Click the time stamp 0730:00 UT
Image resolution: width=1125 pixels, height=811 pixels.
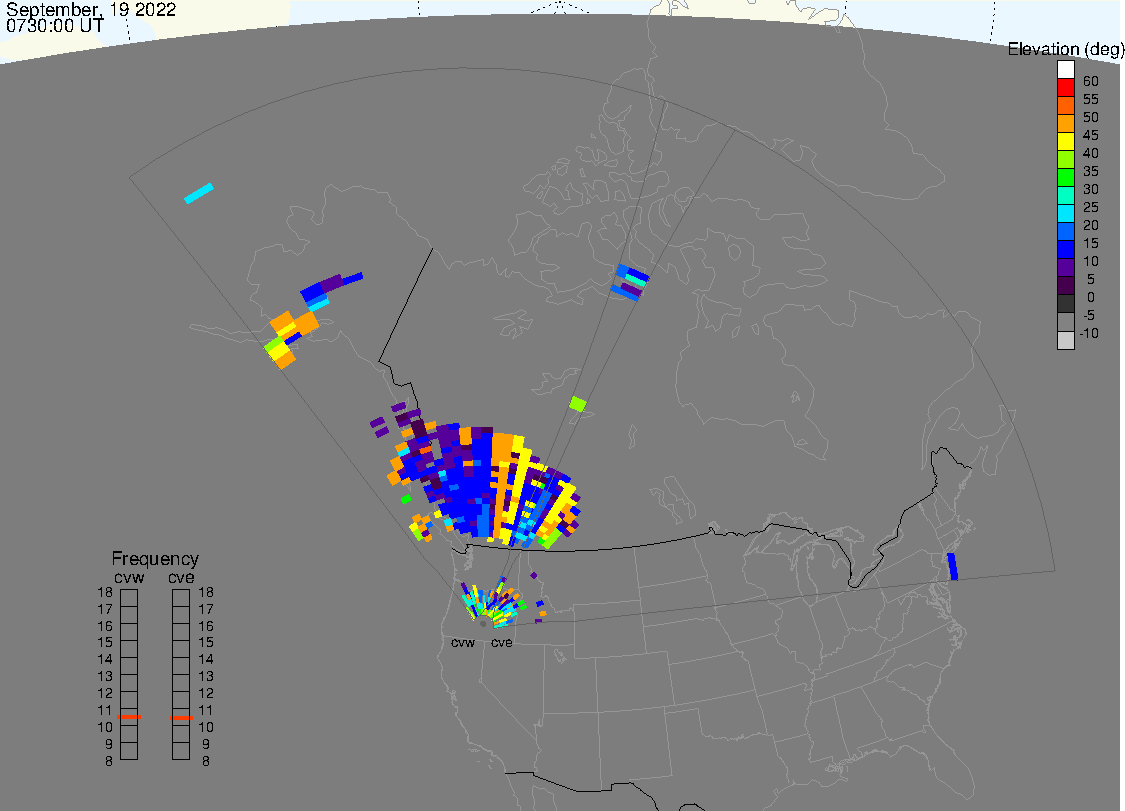pos(55,25)
